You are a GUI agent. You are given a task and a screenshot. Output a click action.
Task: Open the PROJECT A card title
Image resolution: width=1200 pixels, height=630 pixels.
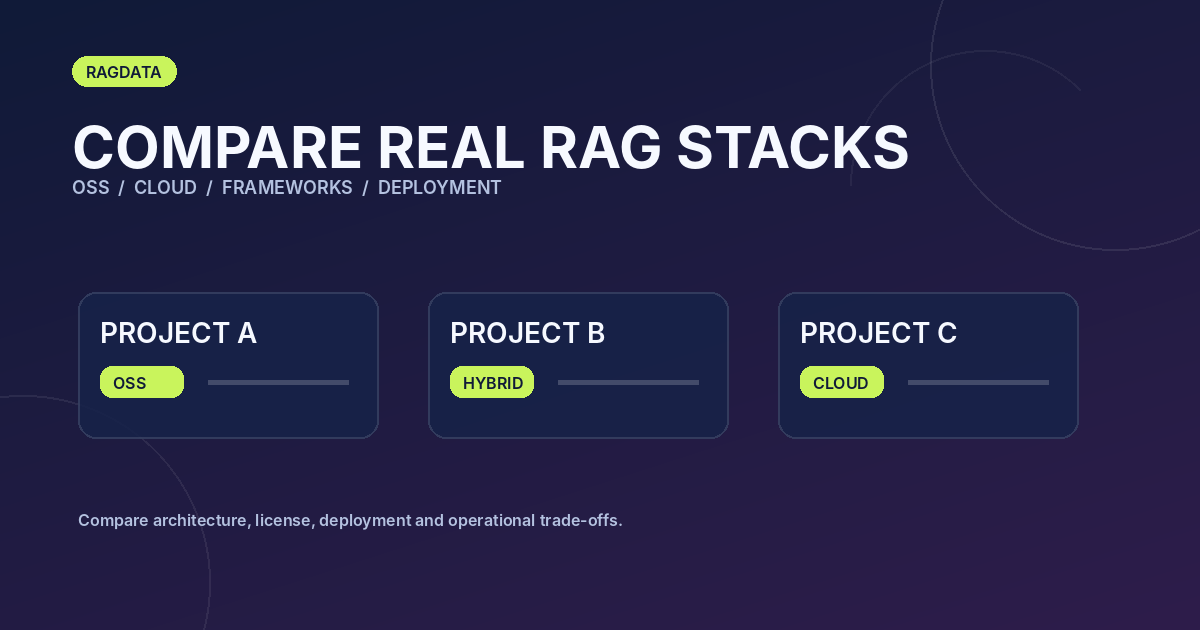point(178,333)
